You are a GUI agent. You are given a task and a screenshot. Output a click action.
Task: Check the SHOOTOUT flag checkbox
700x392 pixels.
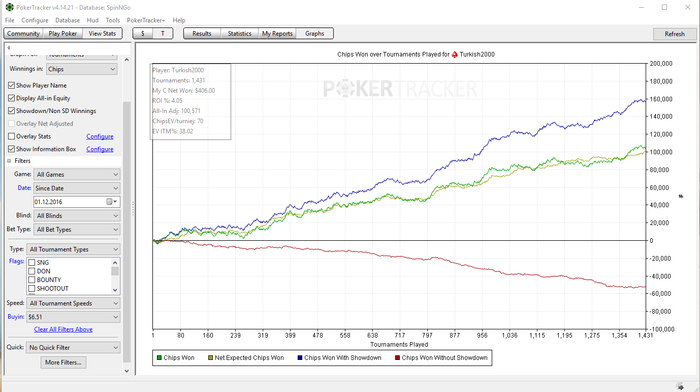(x=32, y=288)
